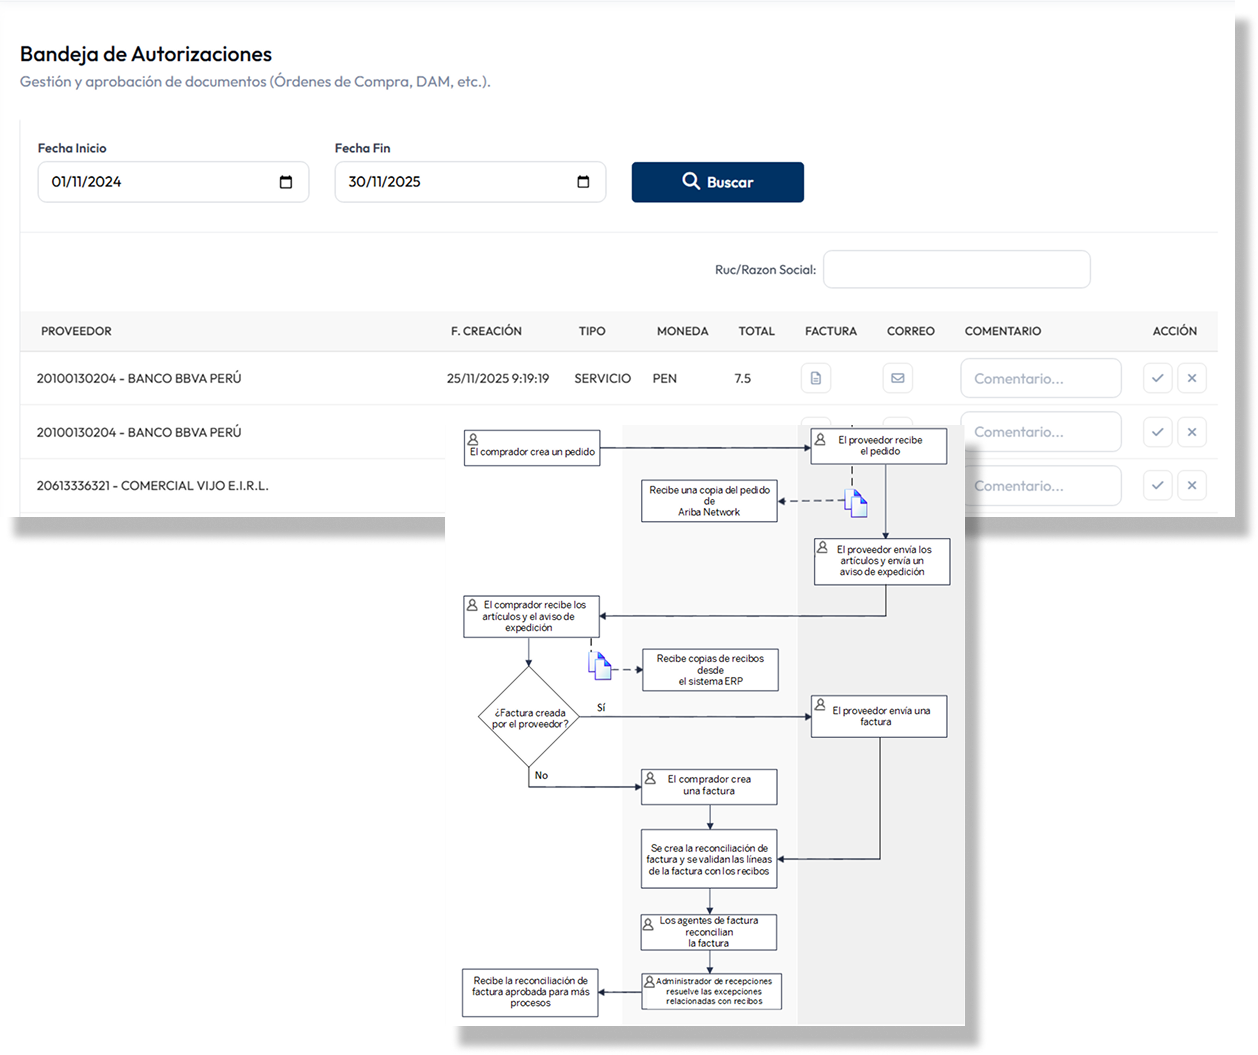1258x1055 pixels.
Task: Focus the Ruc/Razon Social filter field
Action: click(x=956, y=269)
